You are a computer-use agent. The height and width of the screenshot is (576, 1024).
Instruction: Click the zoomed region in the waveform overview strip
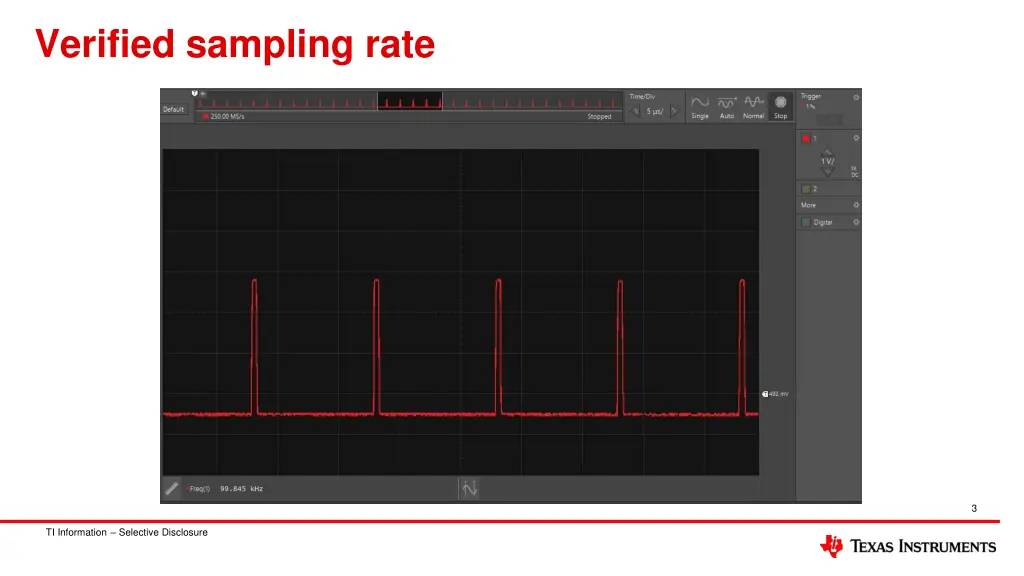click(410, 101)
